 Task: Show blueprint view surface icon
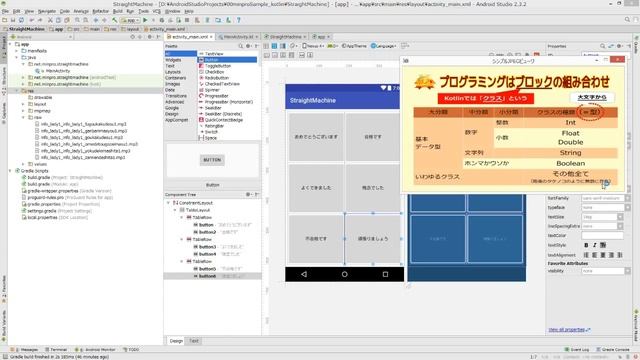tap(274, 46)
